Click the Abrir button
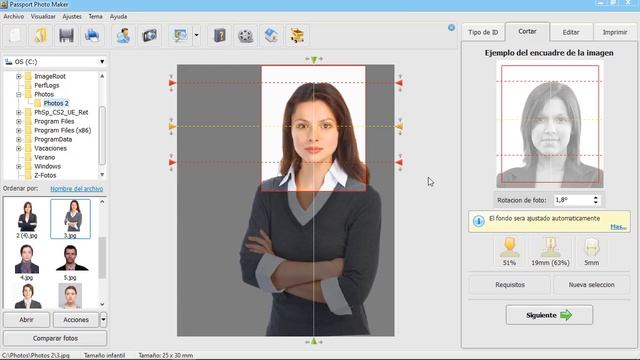This screenshot has height=360, width=640. click(27, 320)
